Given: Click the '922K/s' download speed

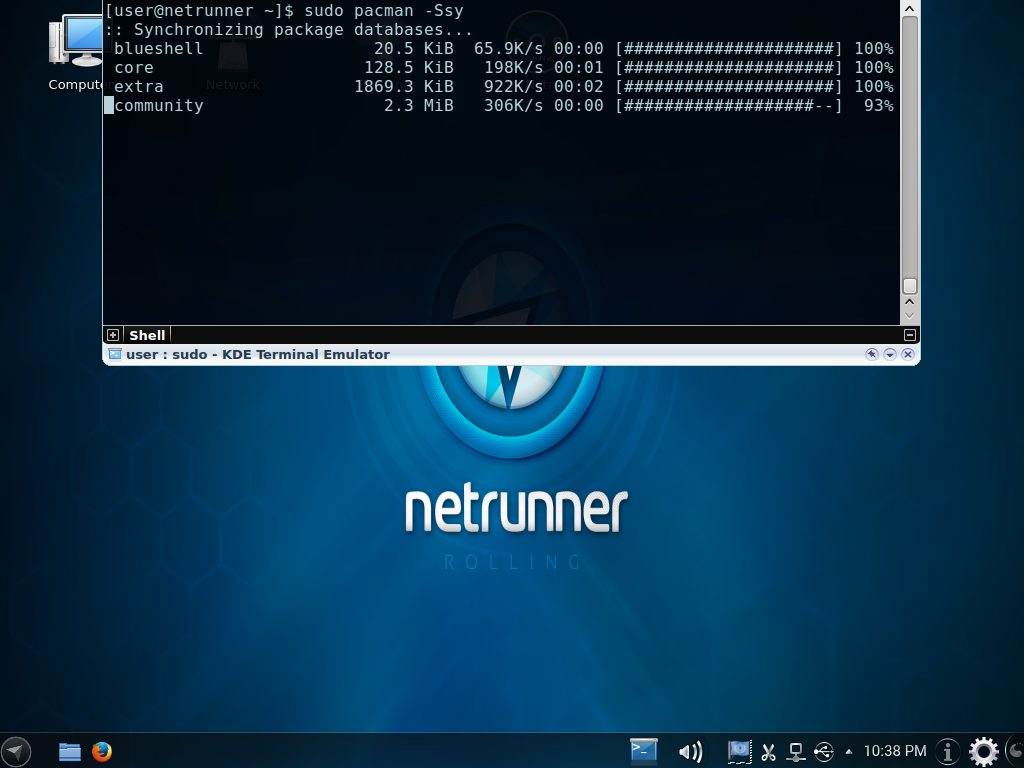Looking at the screenshot, I should click(513, 86).
